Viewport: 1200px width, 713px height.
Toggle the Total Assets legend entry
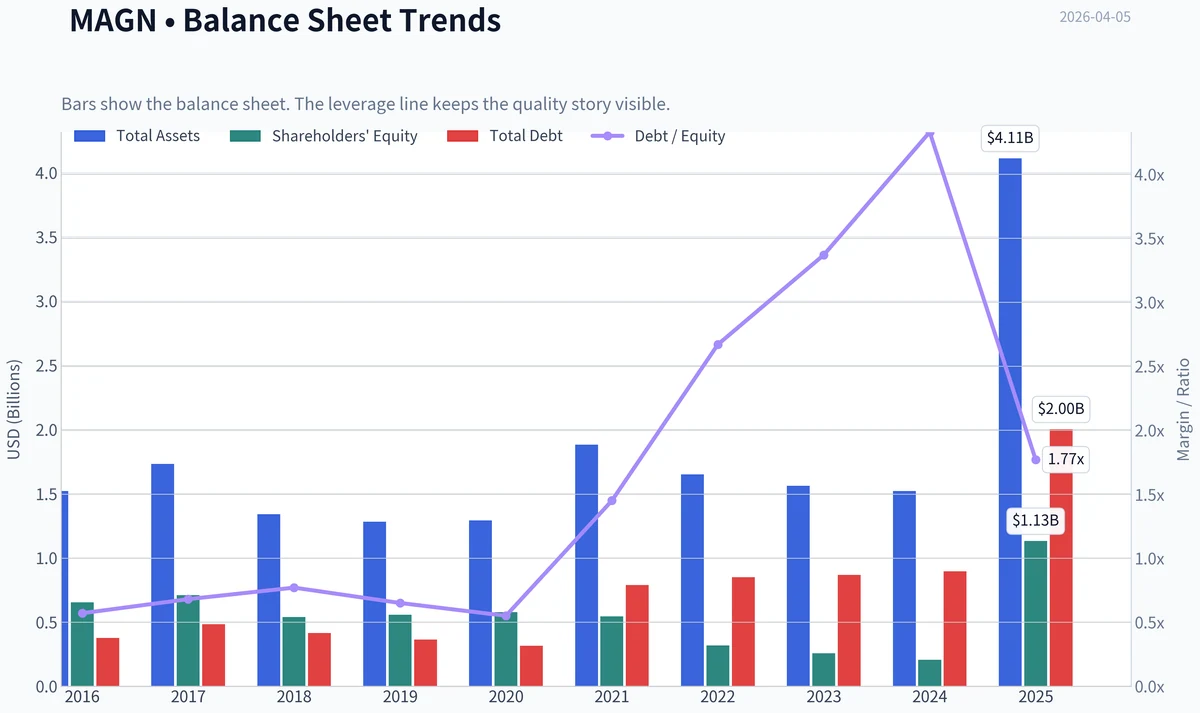[x=137, y=136]
